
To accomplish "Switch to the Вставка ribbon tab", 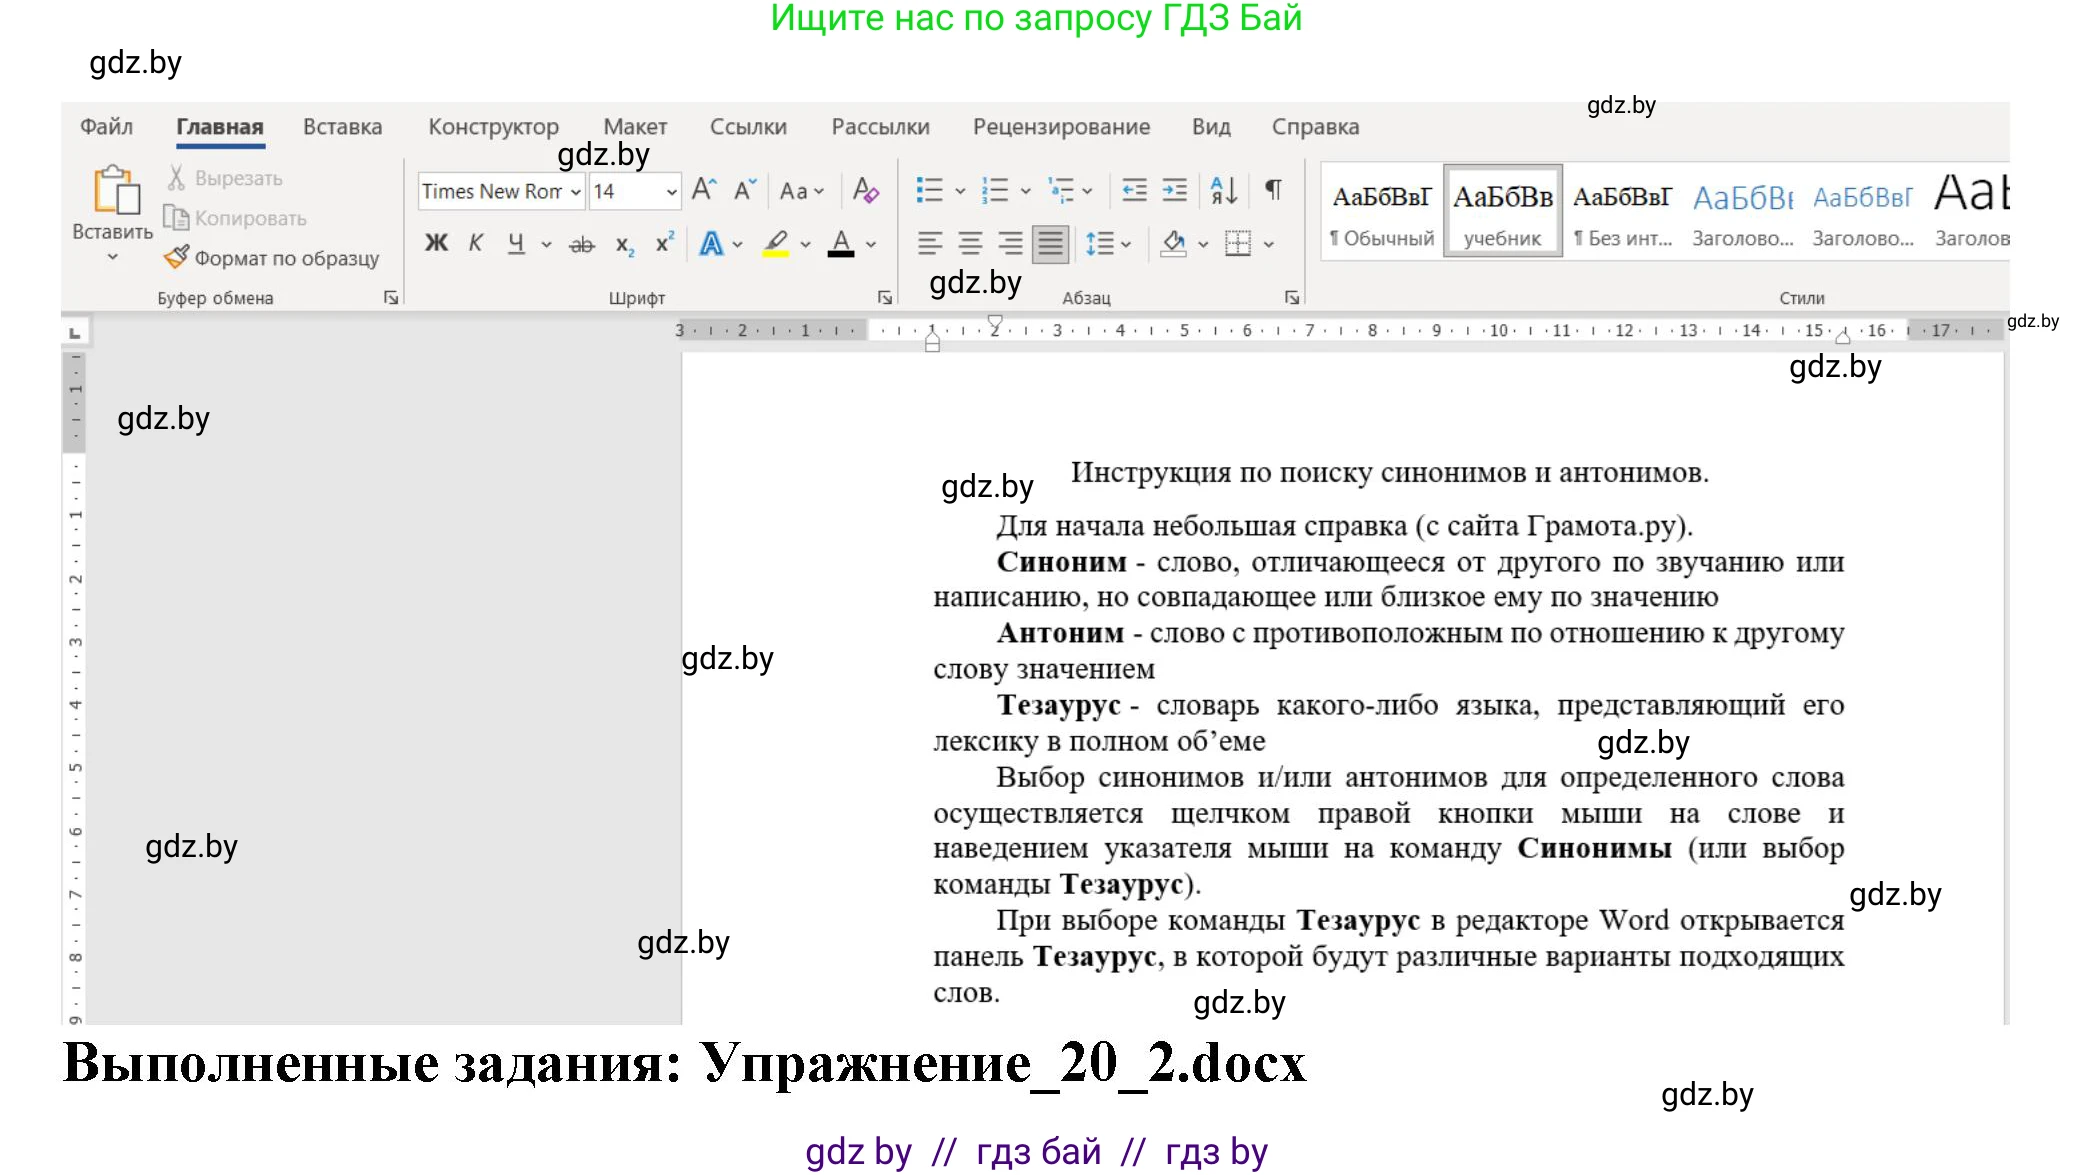I will [342, 126].
